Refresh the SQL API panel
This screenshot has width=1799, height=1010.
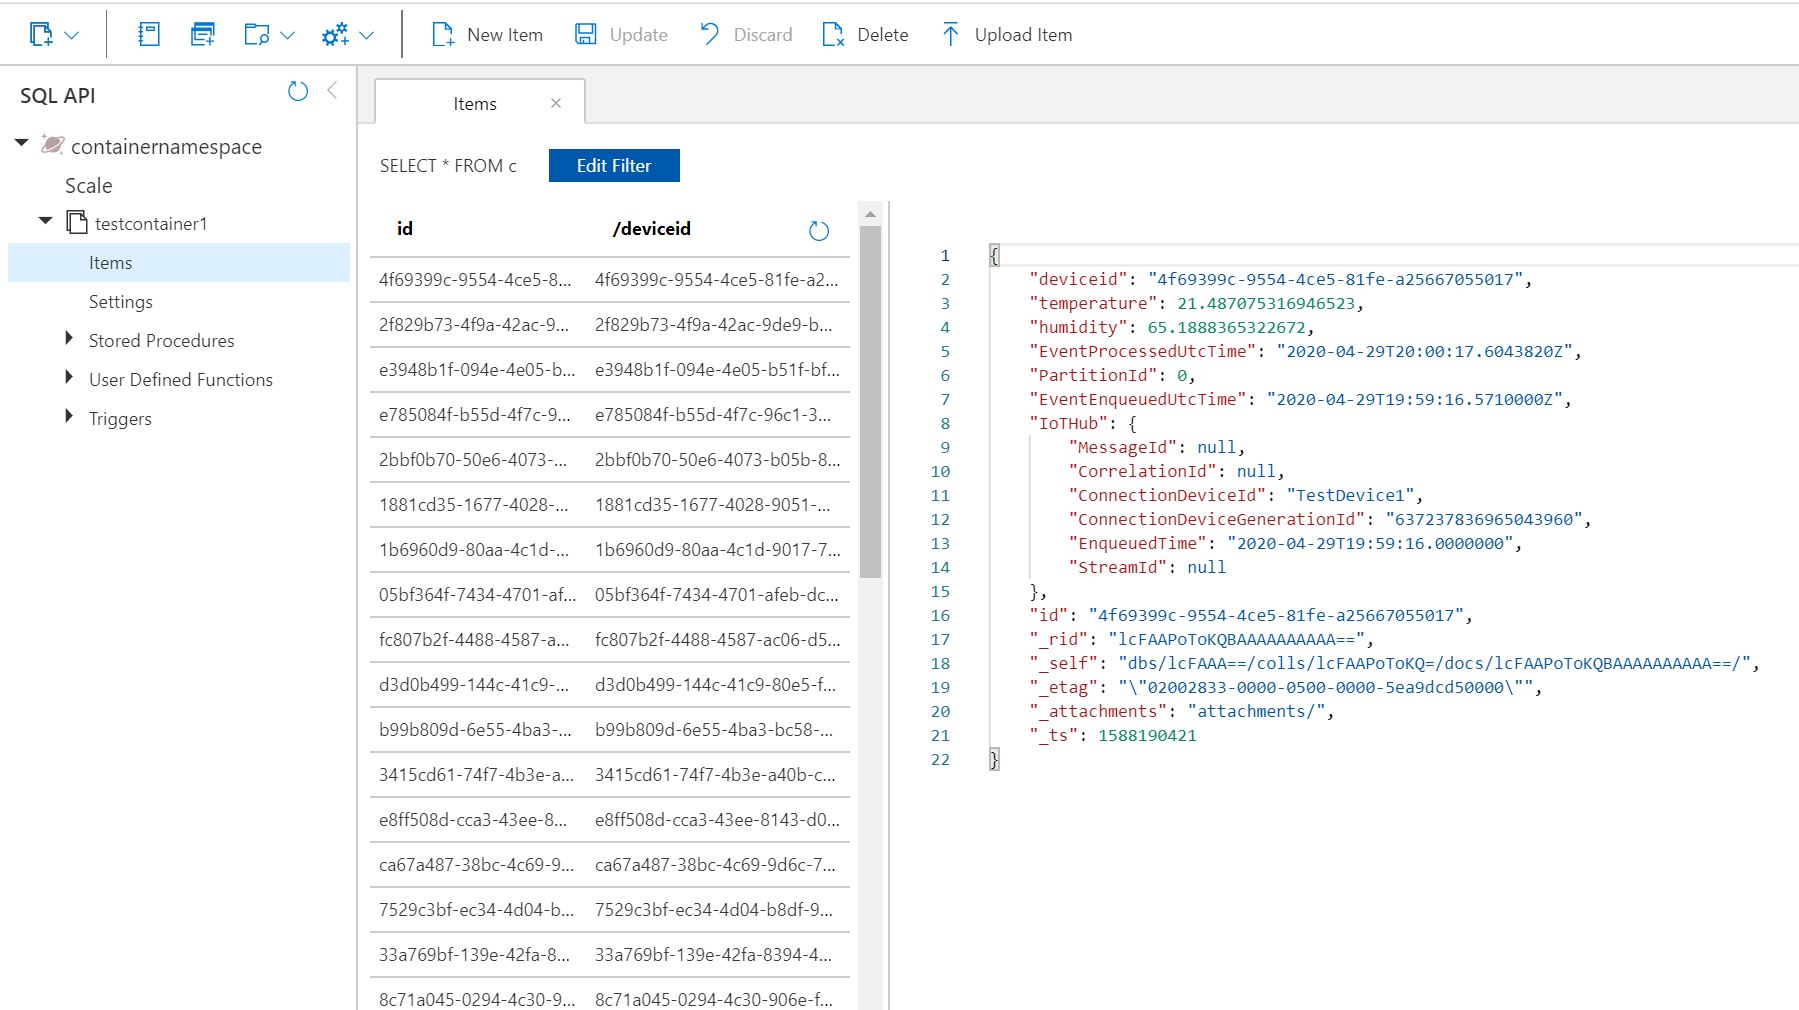(x=297, y=91)
